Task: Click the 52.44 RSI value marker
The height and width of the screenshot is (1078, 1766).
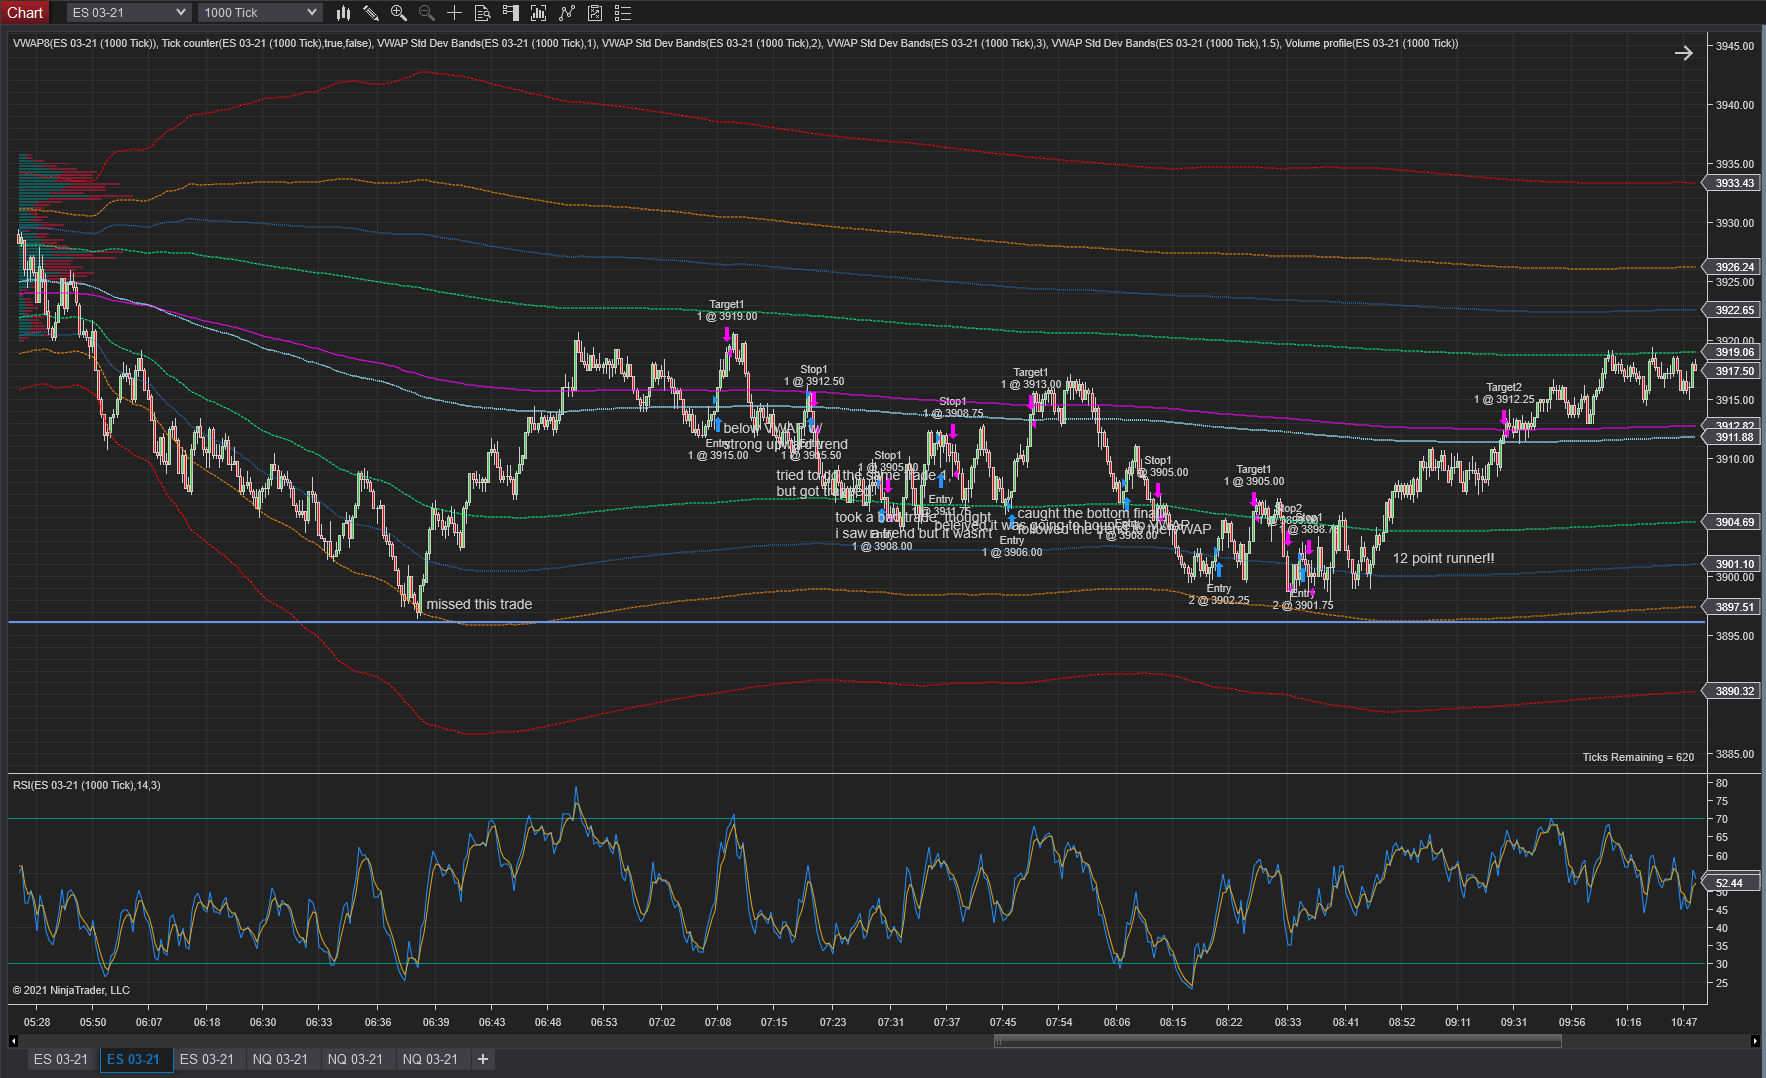Action: pos(1729,883)
